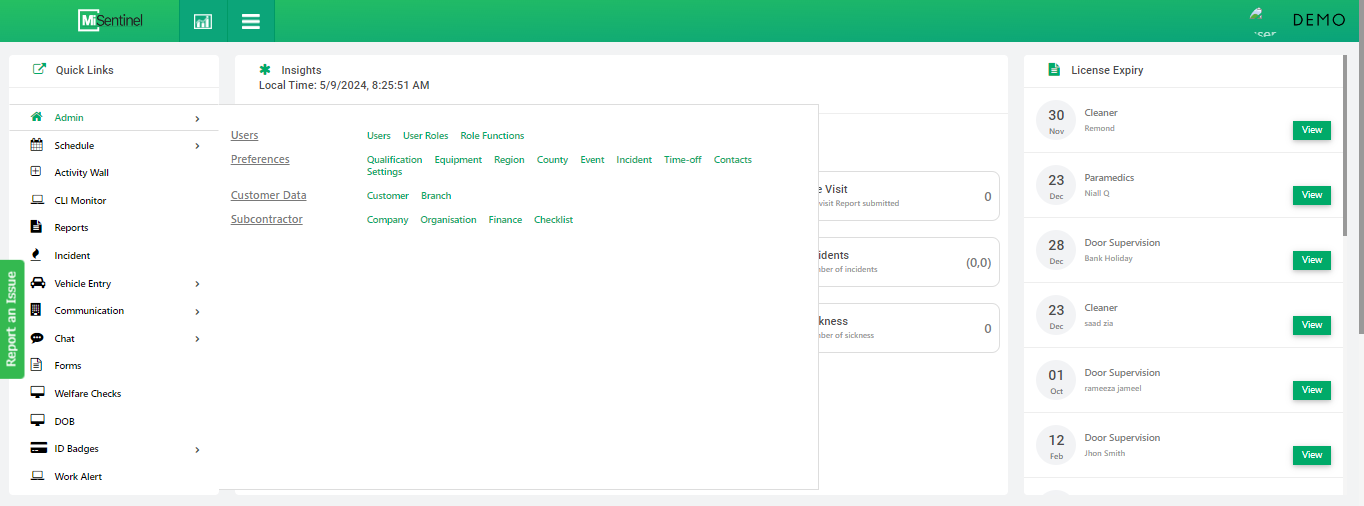
Task: Open the Work Alert menu item
Action: pyautogui.click(x=78, y=477)
